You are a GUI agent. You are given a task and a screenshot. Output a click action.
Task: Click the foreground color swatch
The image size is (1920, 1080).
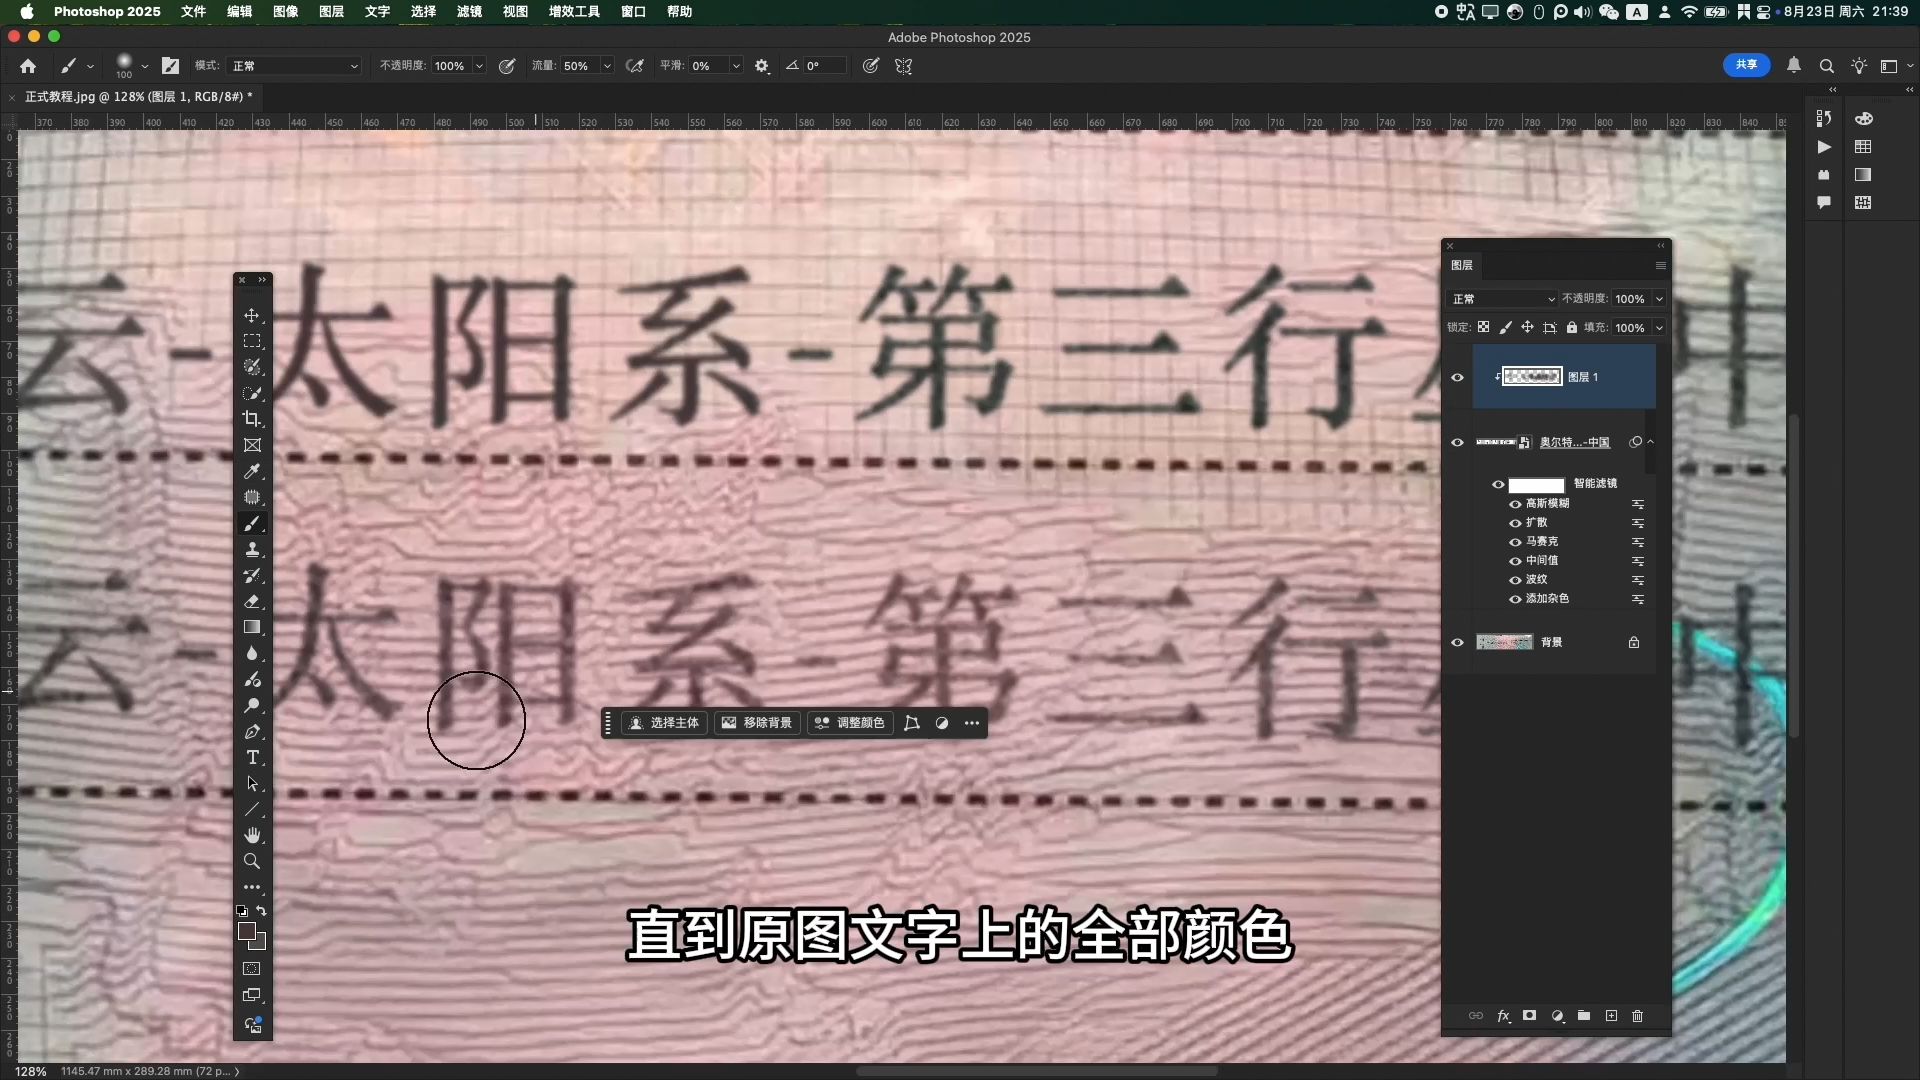[246, 931]
